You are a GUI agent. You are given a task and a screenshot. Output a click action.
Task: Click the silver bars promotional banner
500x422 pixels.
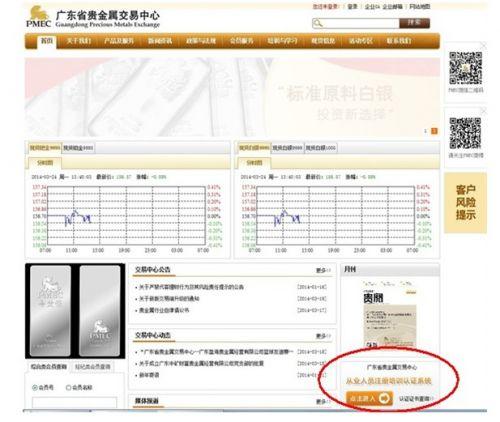[x=232, y=97]
